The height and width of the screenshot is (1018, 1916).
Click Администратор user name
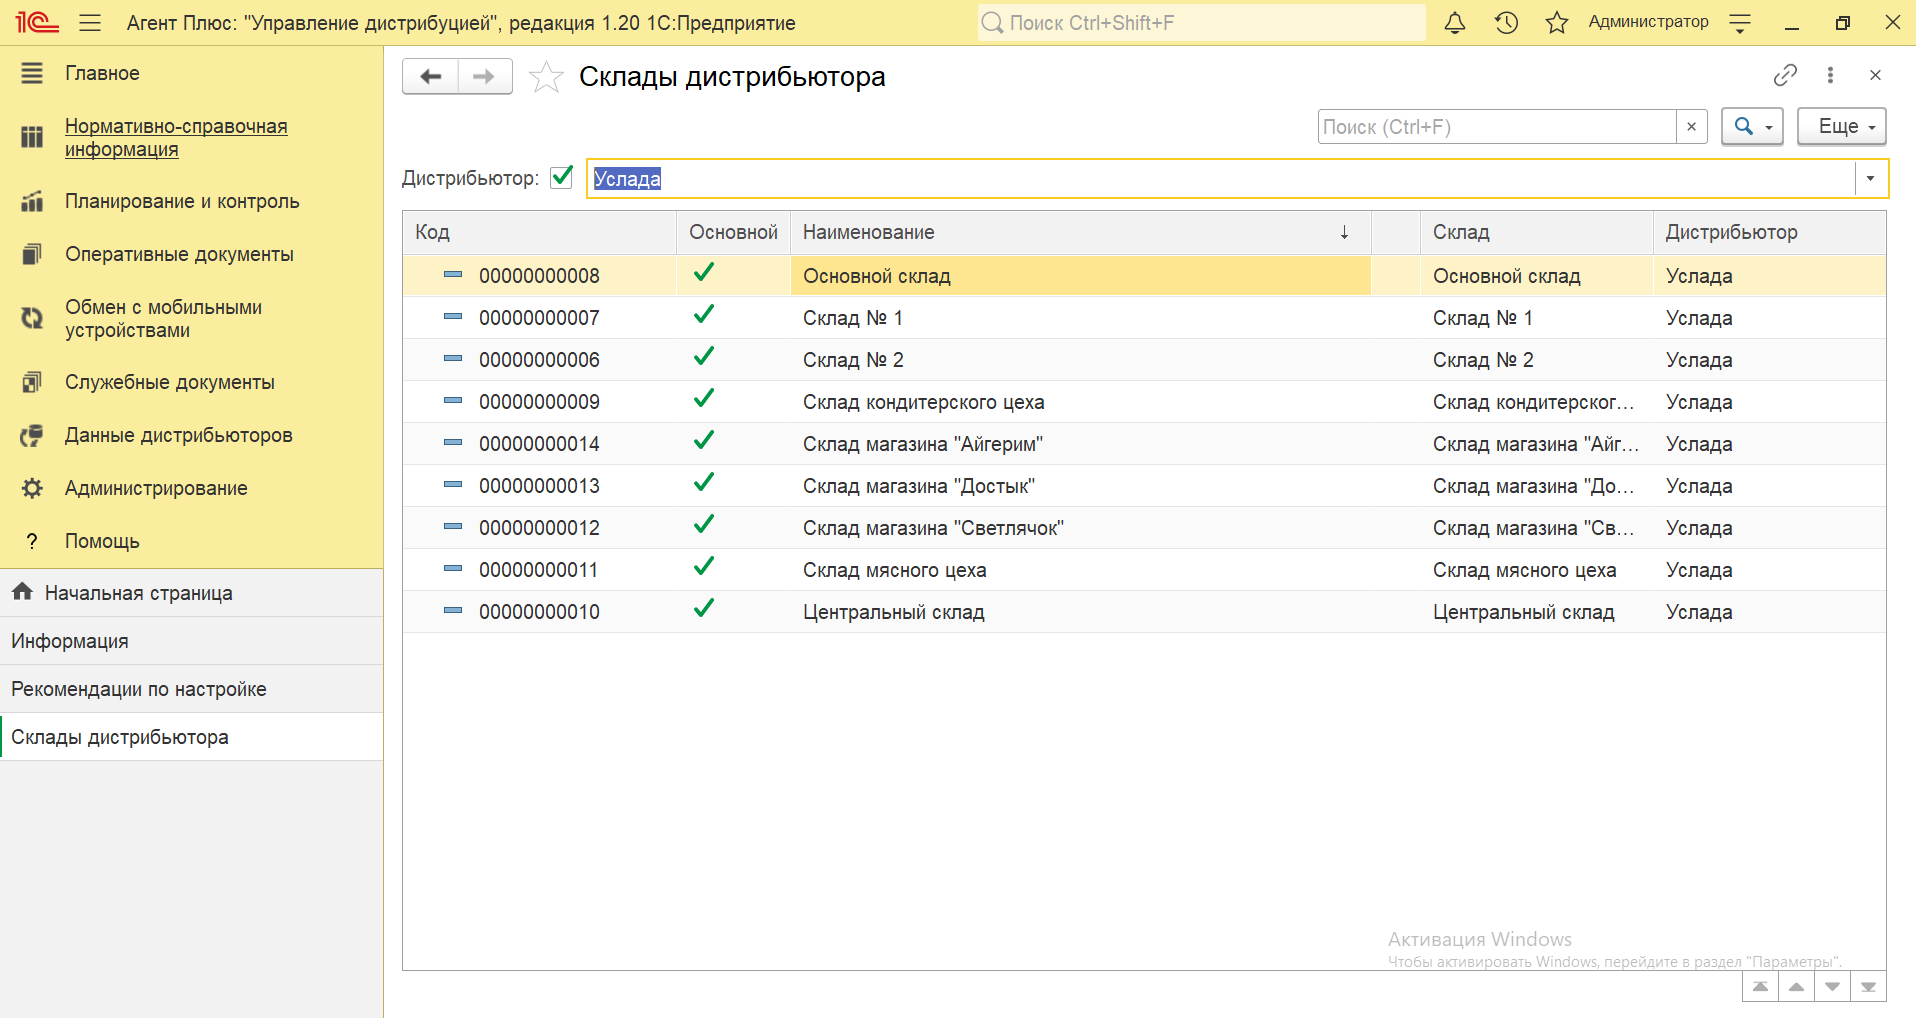[x=1648, y=22]
